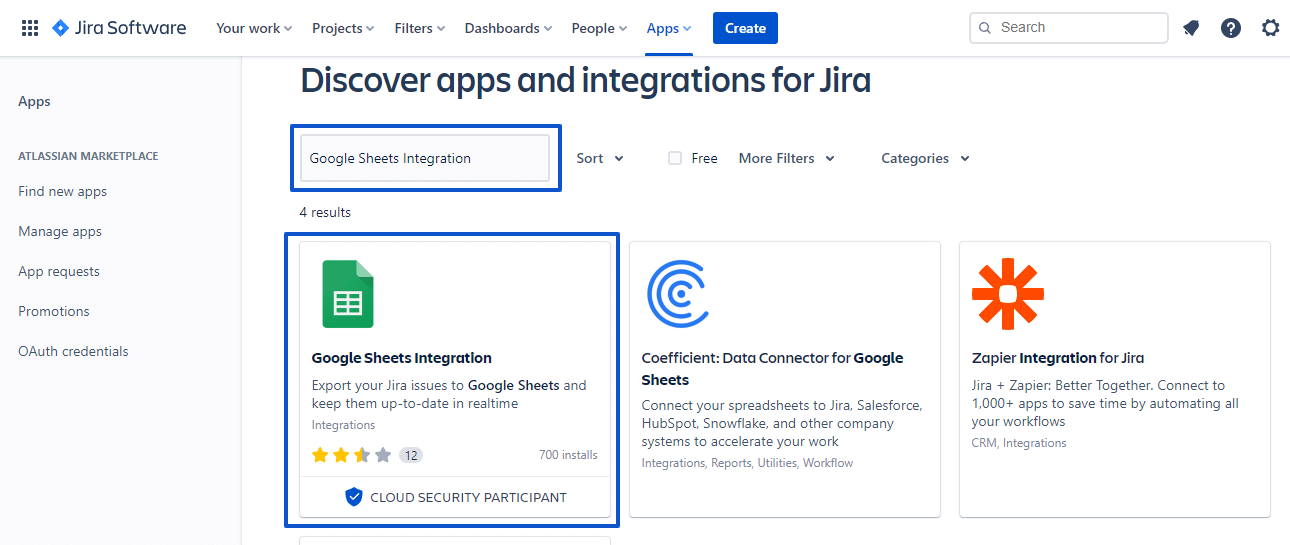Select Promotions in sidebar
Image resolution: width=1290 pixels, height=545 pixels.
coord(54,311)
